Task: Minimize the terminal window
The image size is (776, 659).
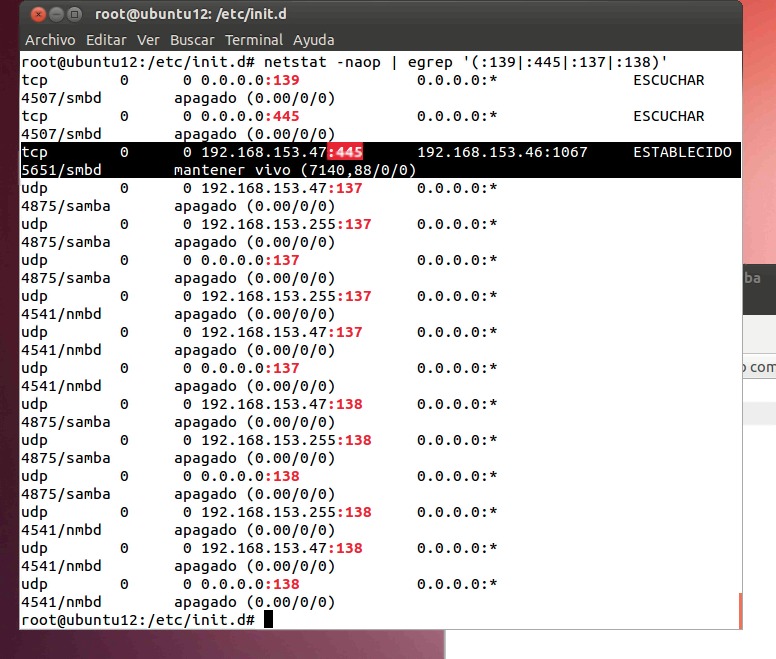Action: click(x=58, y=14)
